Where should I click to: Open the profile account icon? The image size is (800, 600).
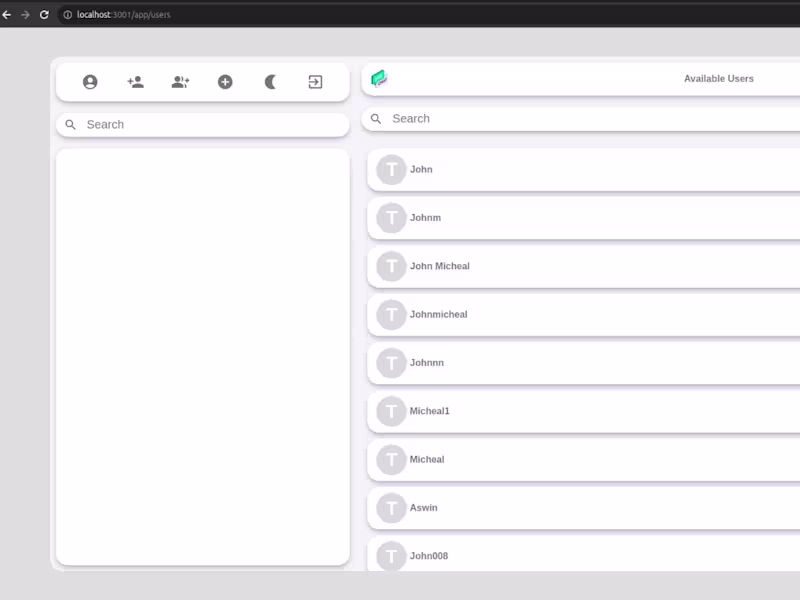(x=90, y=82)
